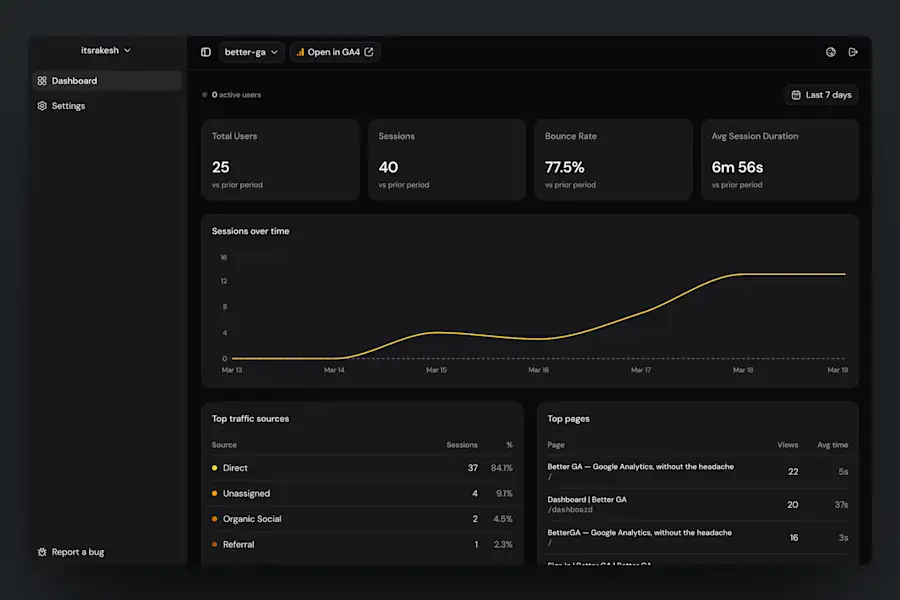Click the yellow dot beside Direct
Viewport: 900px width, 600px height.
pos(215,469)
